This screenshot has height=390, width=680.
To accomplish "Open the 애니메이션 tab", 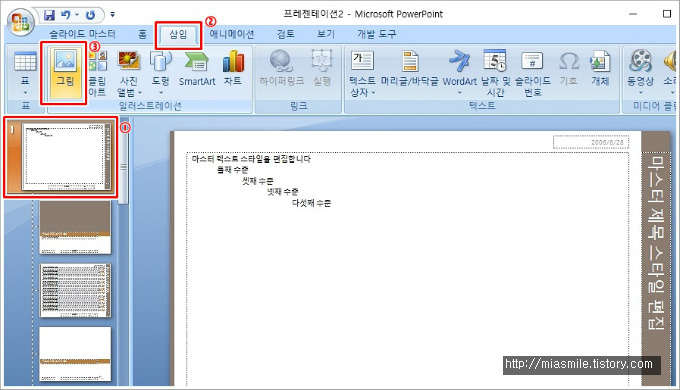I will (x=232, y=34).
